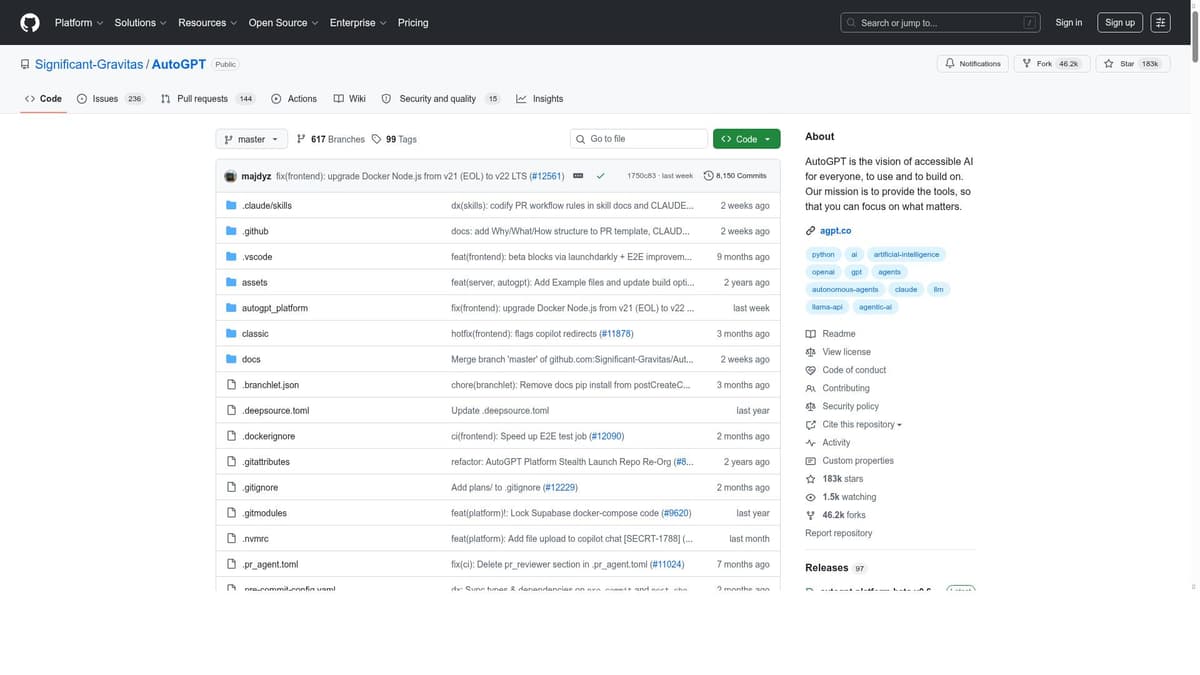Open the Platform navigation menu
1200x675 pixels.
coord(78,22)
